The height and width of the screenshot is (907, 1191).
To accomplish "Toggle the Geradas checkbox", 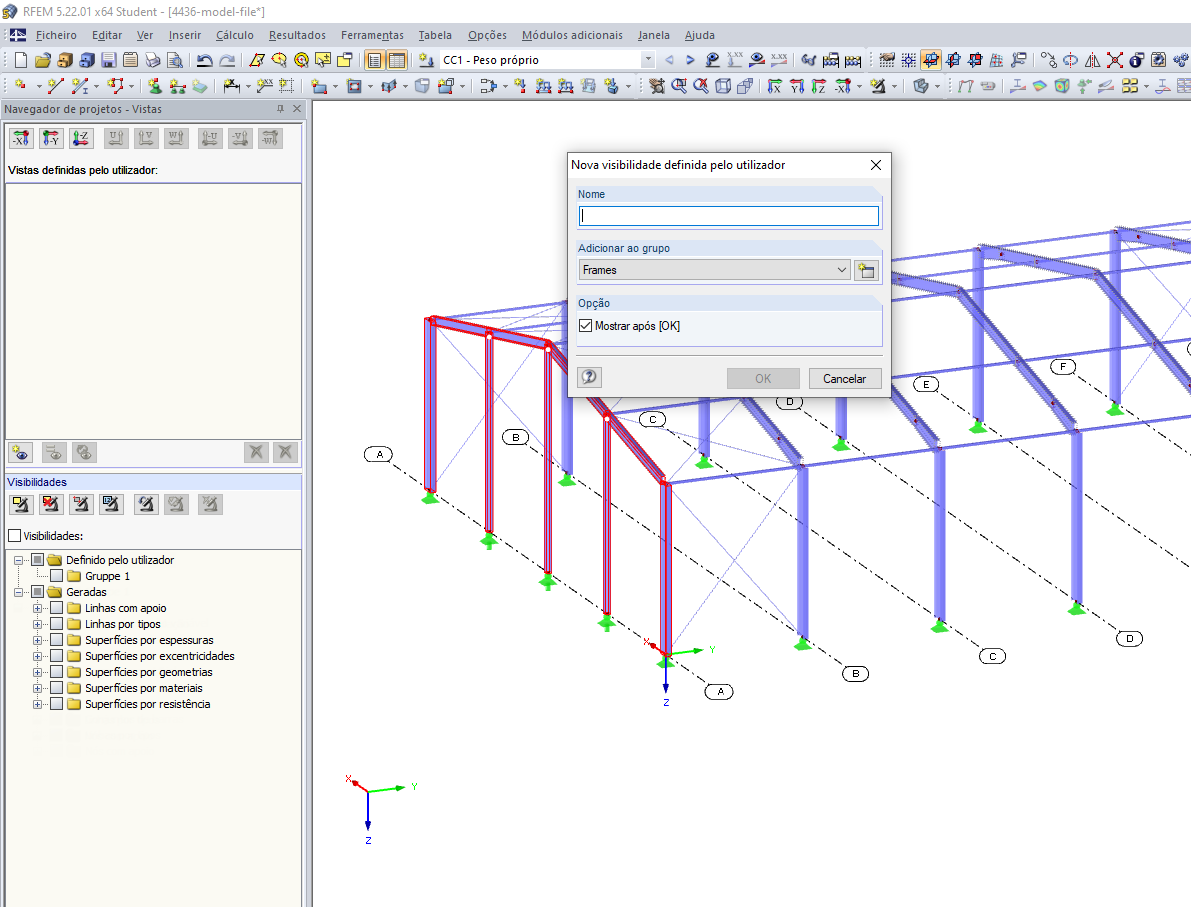I will click(37, 592).
